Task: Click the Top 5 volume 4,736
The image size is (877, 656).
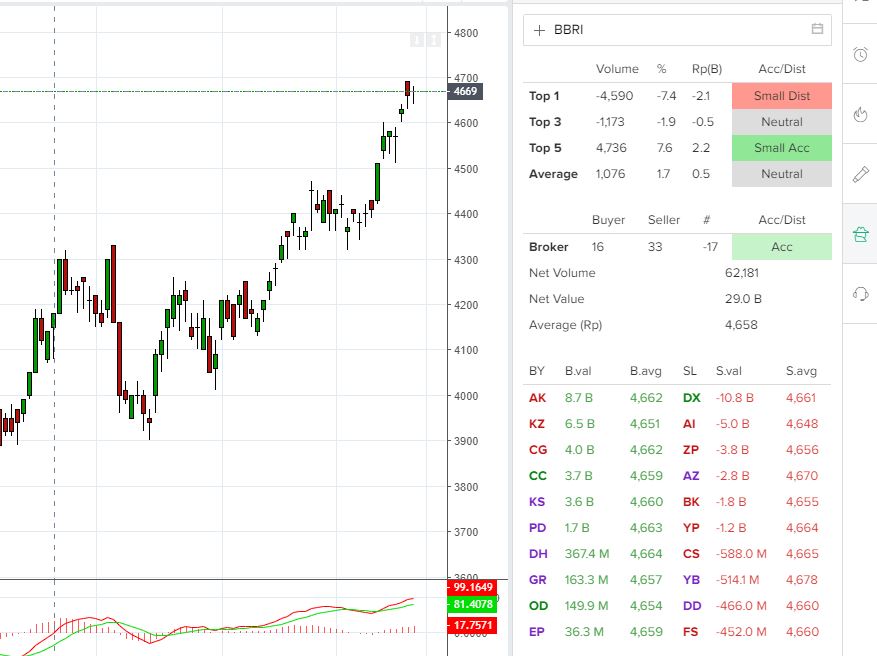Action: 611,148
